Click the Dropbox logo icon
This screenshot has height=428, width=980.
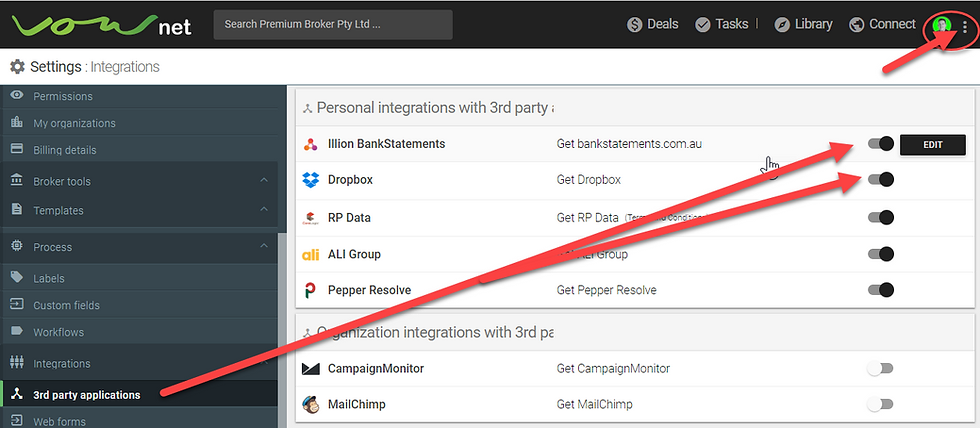click(x=310, y=180)
